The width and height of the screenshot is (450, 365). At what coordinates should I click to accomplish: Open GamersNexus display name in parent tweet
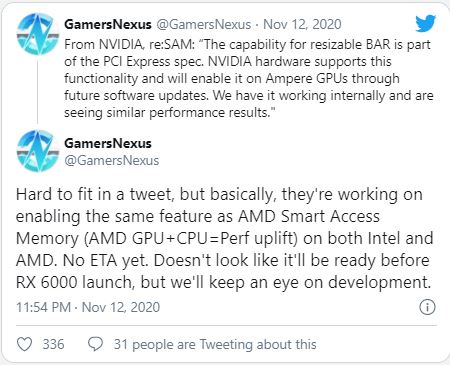[x=108, y=24]
